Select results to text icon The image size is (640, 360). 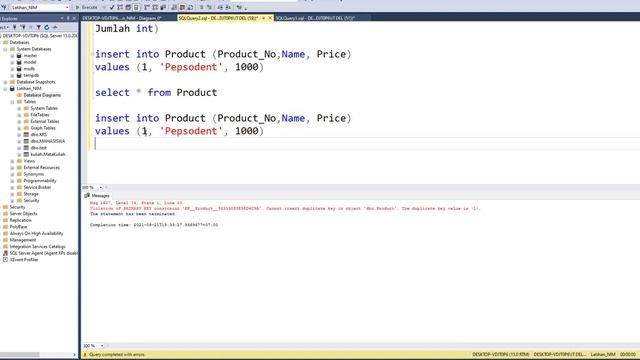[174, 7]
